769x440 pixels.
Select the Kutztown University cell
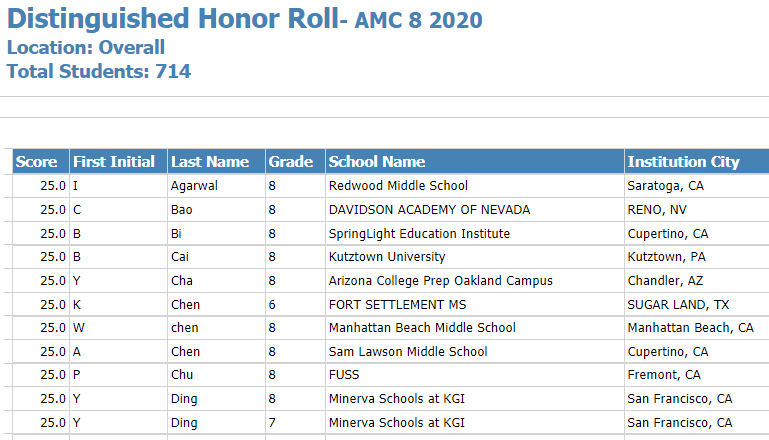pos(475,257)
